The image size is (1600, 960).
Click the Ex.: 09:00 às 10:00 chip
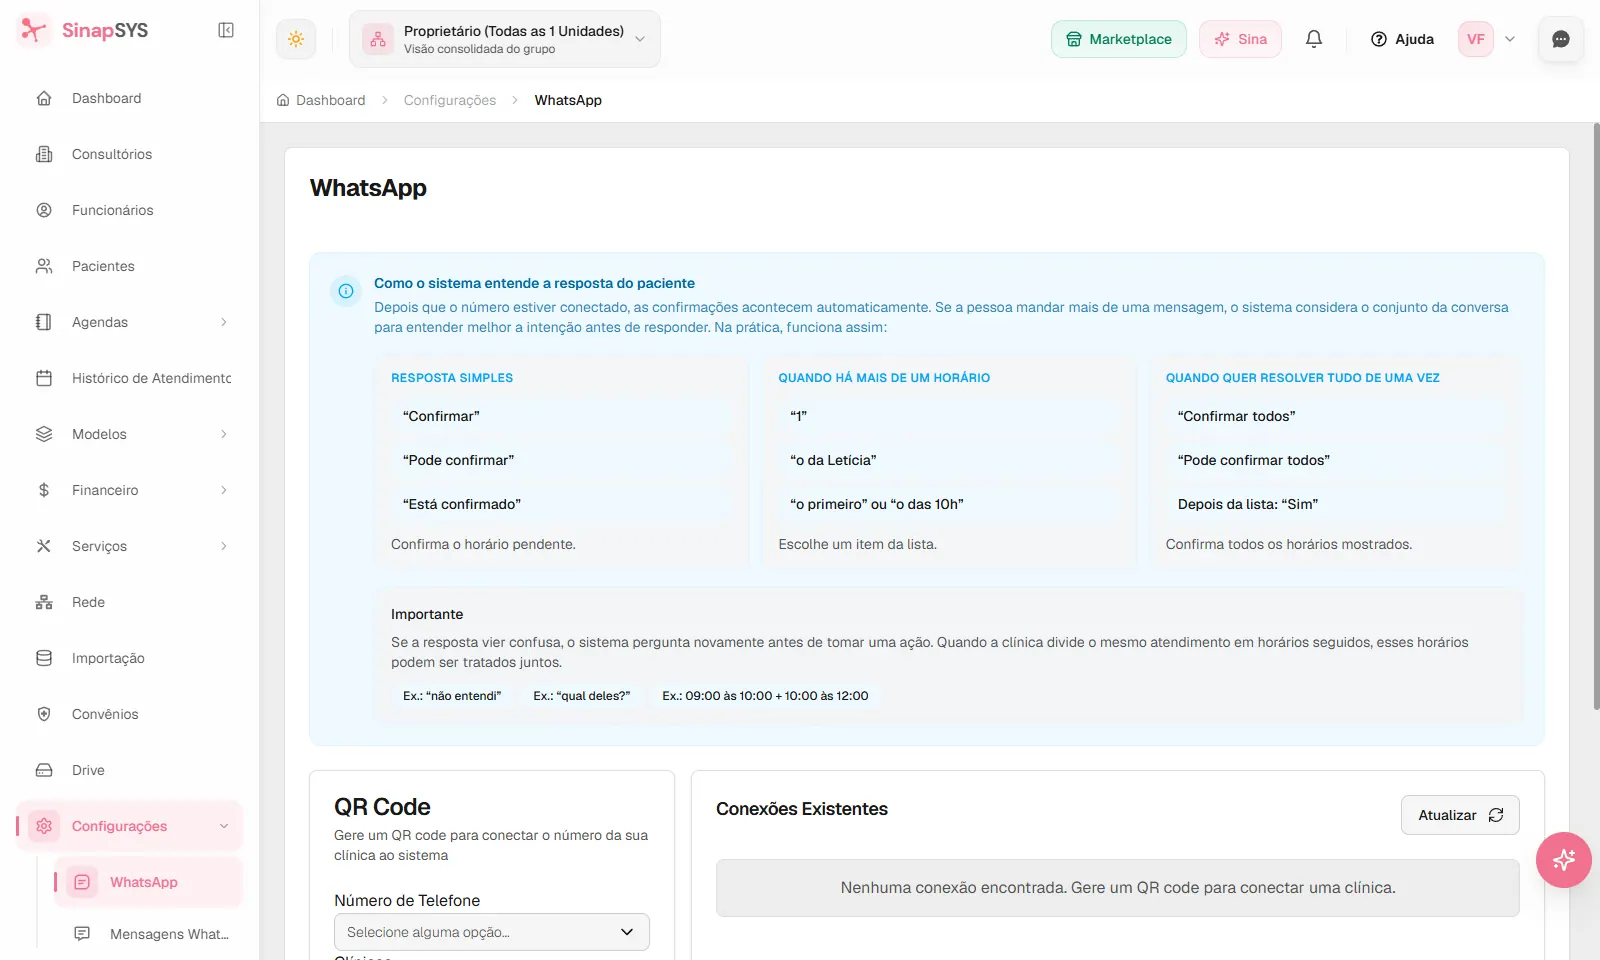[765, 696]
